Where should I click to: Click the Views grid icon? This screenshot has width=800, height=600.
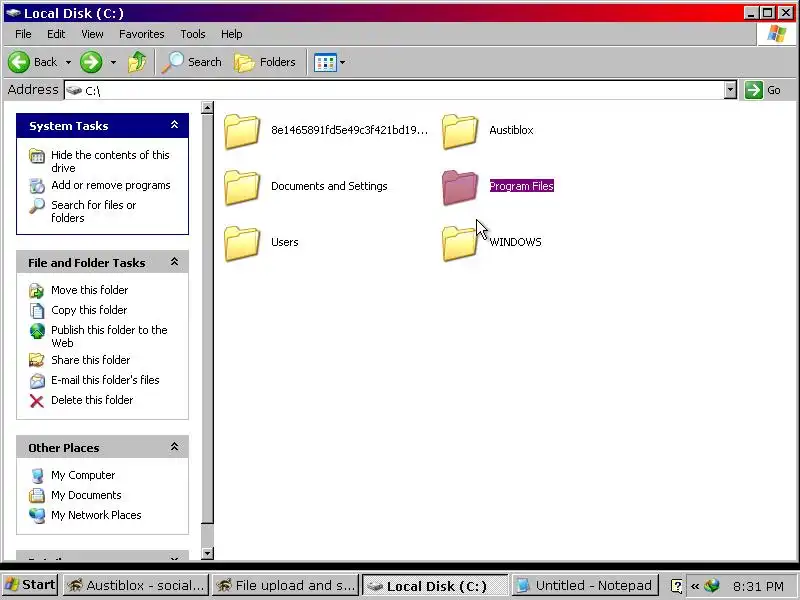[x=325, y=63]
